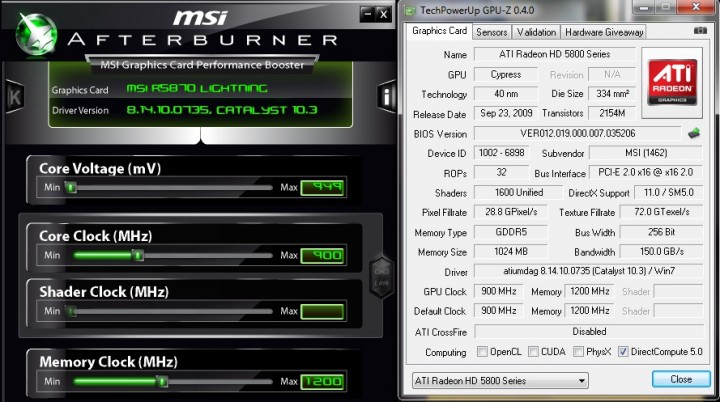Click the Memory Clock value box 1200
The width and height of the screenshot is (720, 402).
[322, 381]
